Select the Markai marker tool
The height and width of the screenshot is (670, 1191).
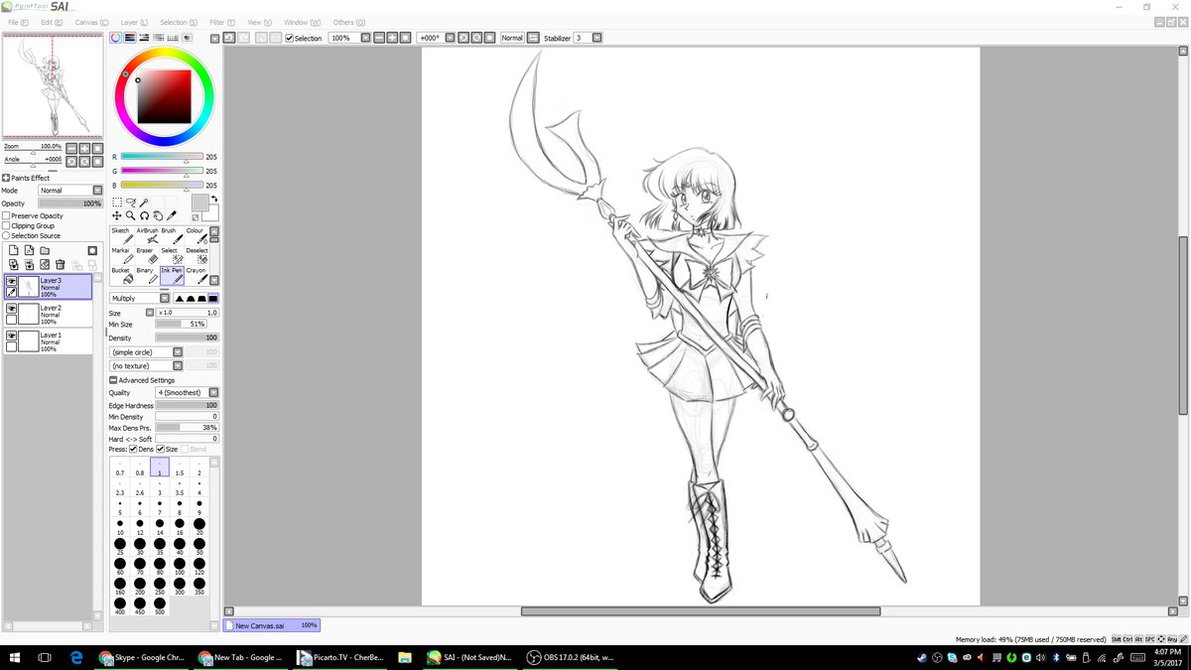[x=121, y=255]
